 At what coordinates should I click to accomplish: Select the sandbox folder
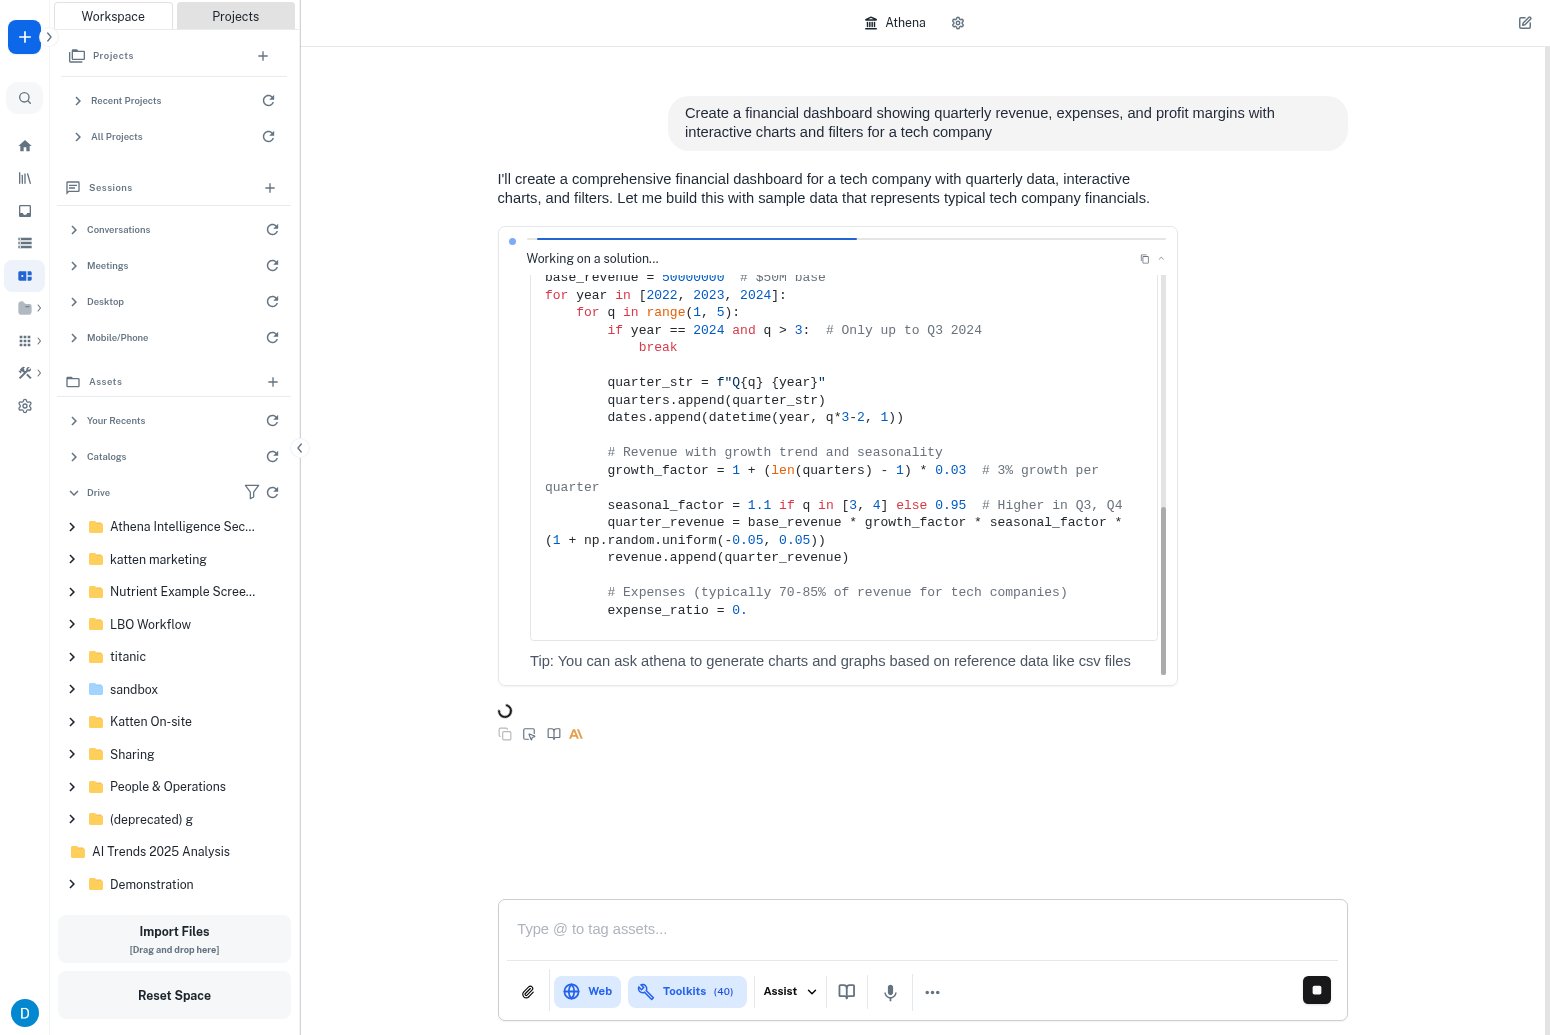[x=134, y=690]
